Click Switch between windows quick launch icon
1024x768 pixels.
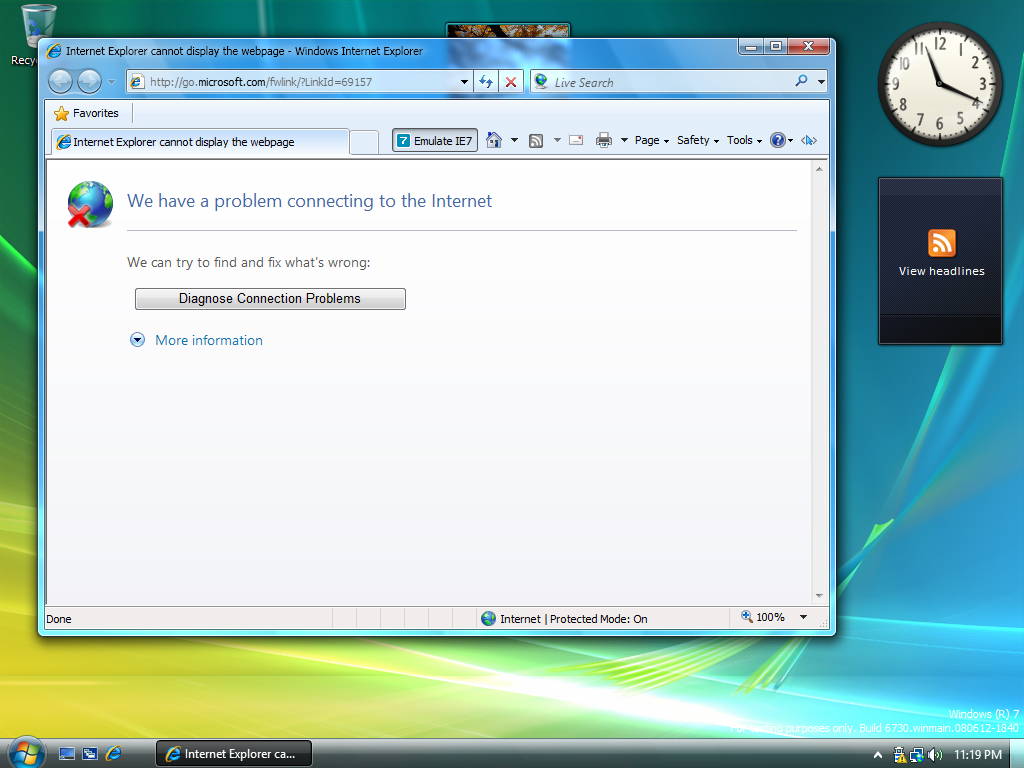(x=90, y=754)
